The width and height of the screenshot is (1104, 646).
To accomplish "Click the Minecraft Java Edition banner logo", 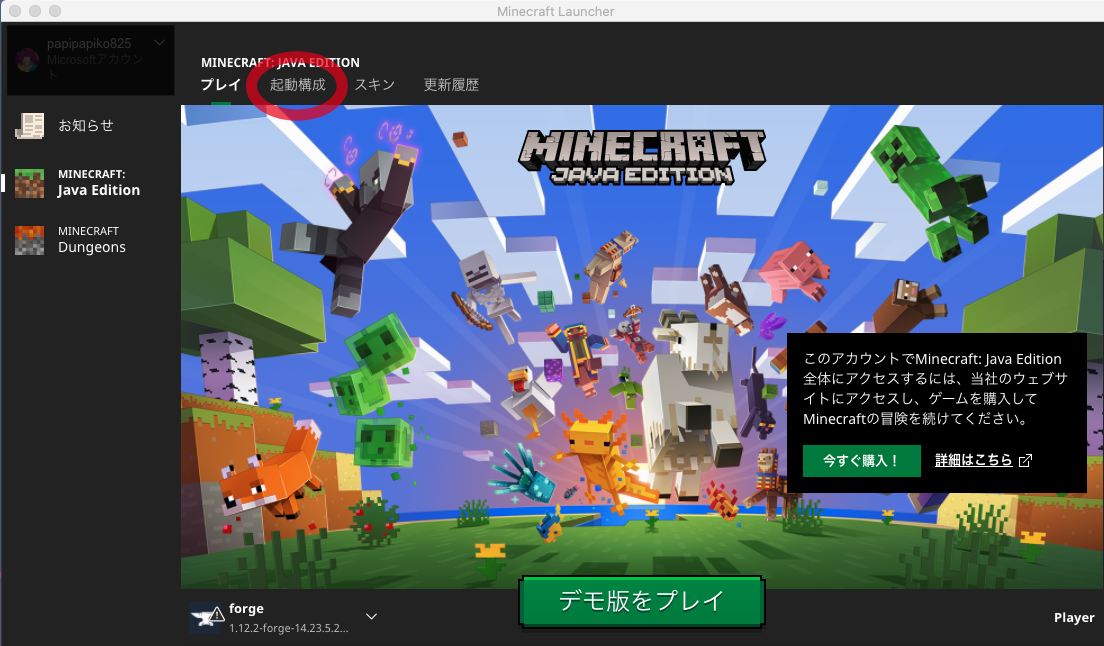I will (642, 157).
